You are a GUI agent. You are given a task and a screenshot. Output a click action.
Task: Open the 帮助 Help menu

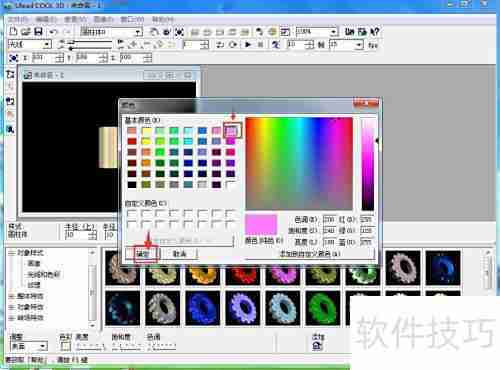pyautogui.click(x=163, y=19)
